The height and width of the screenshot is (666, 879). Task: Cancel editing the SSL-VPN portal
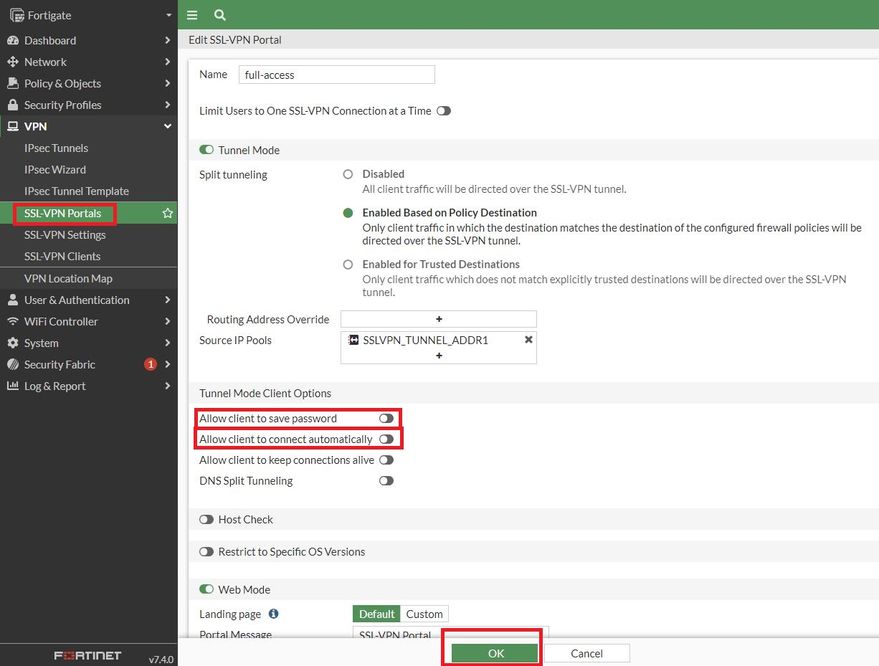click(x=586, y=653)
